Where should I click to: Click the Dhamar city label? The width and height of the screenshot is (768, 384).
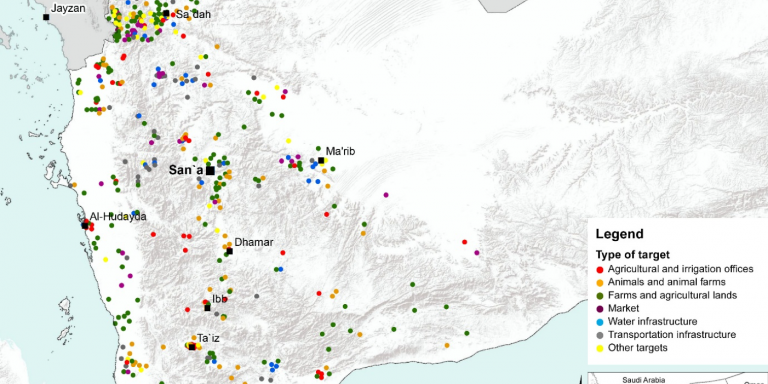[254, 242]
